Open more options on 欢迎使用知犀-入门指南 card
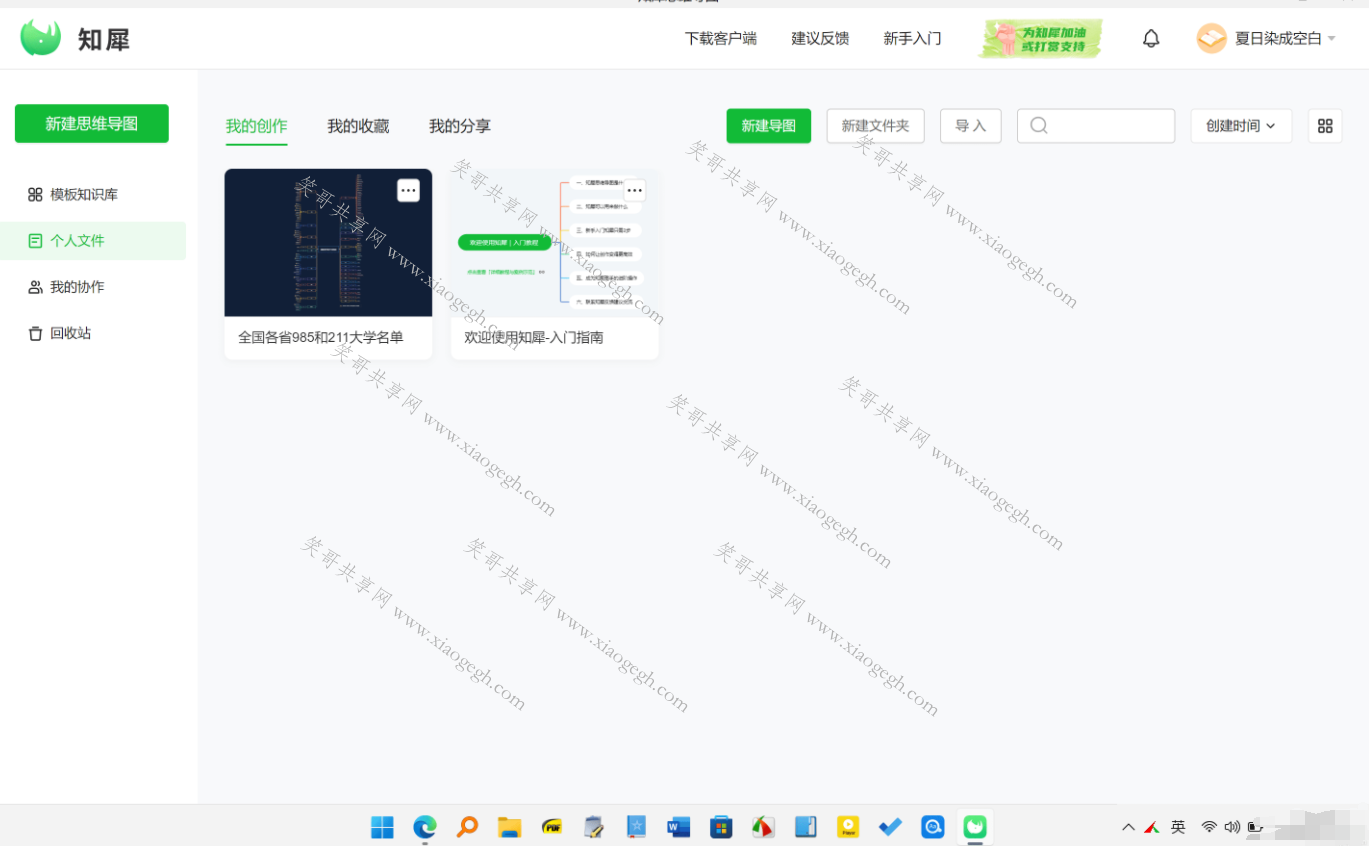The width and height of the screenshot is (1369, 846). coord(635,190)
